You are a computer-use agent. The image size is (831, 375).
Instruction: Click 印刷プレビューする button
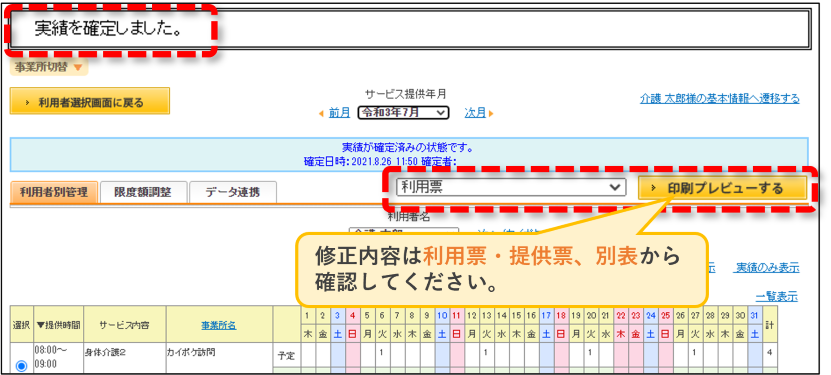pos(722,189)
